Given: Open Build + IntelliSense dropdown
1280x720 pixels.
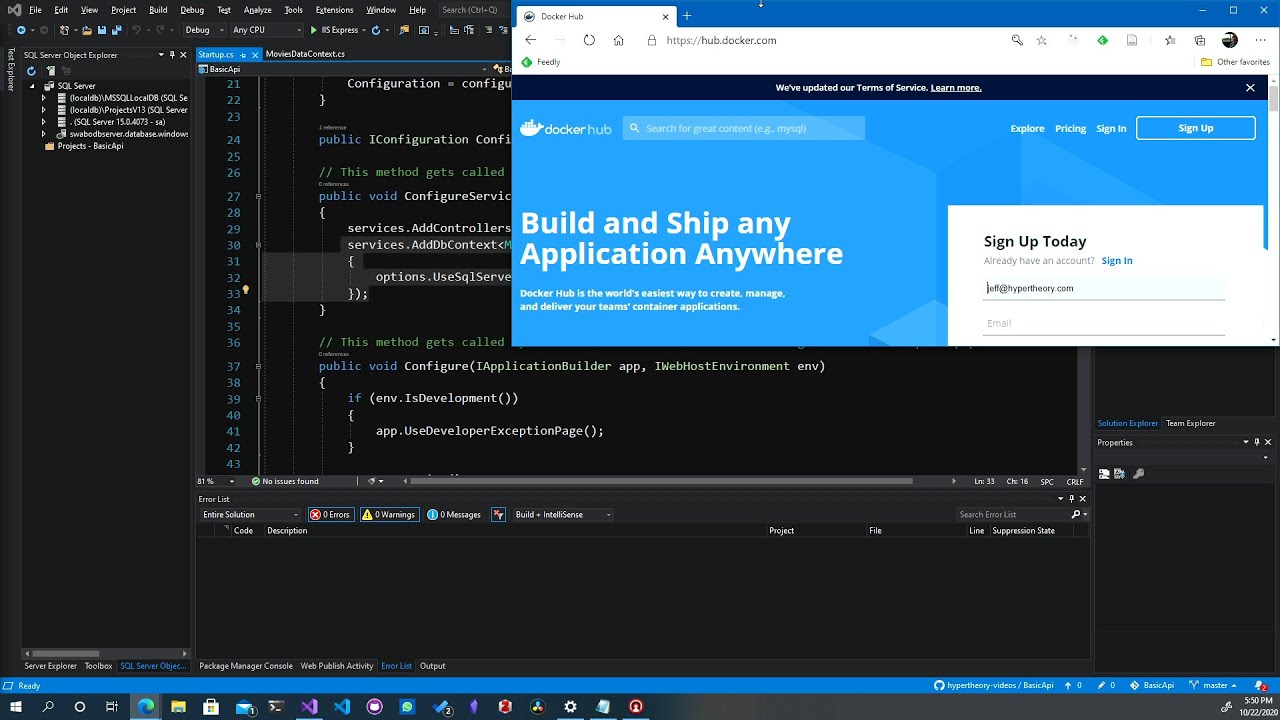Looking at the screenshot, I should [x=563, y=515].
